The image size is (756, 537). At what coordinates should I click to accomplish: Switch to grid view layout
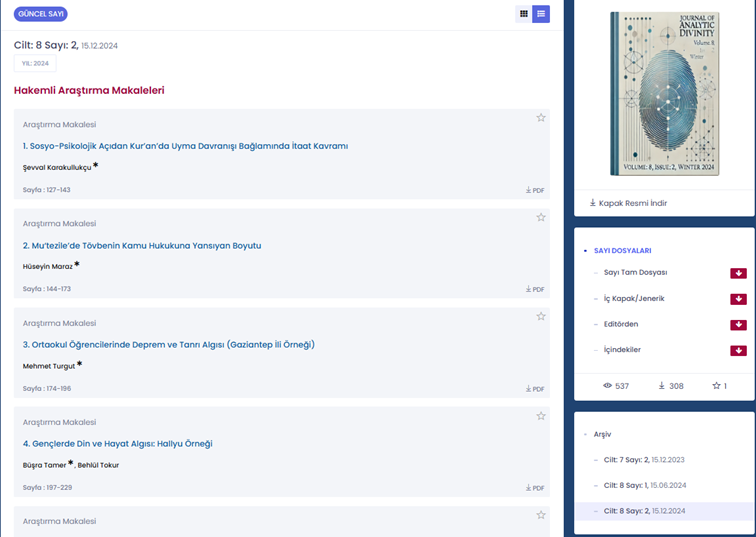(x=524, y=14)
